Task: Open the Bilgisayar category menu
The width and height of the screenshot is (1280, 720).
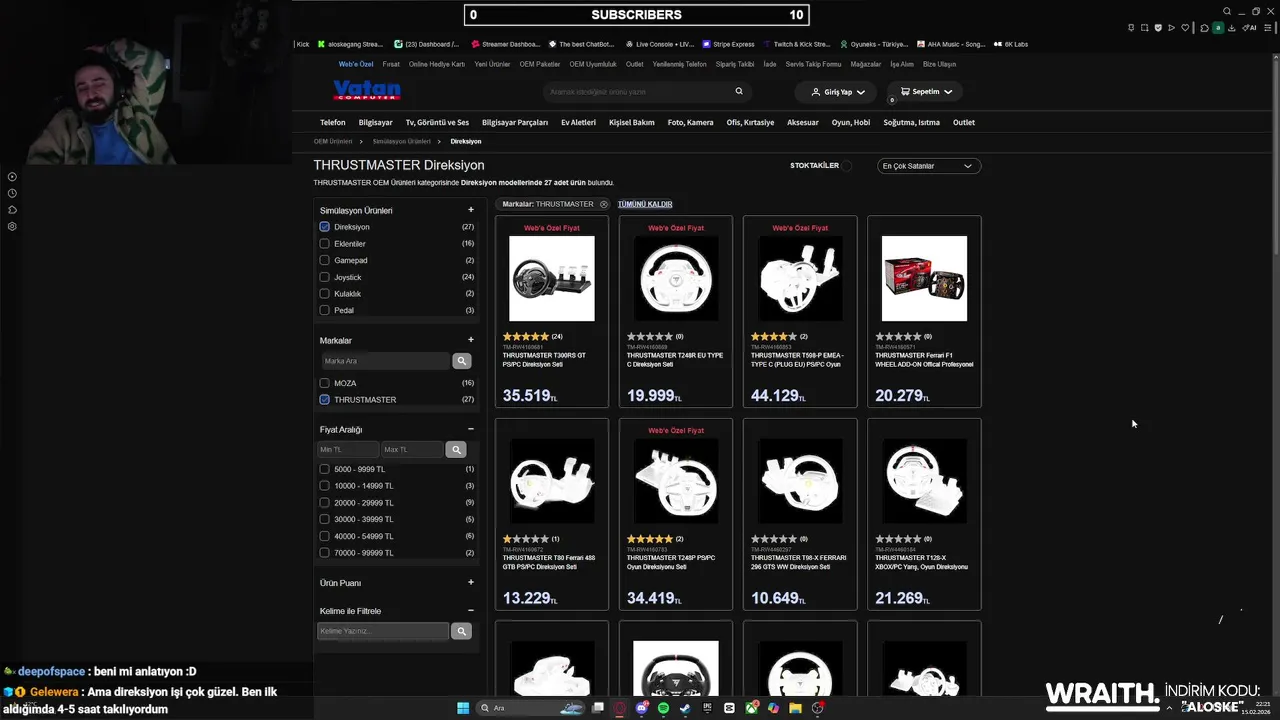Action: 375,122
